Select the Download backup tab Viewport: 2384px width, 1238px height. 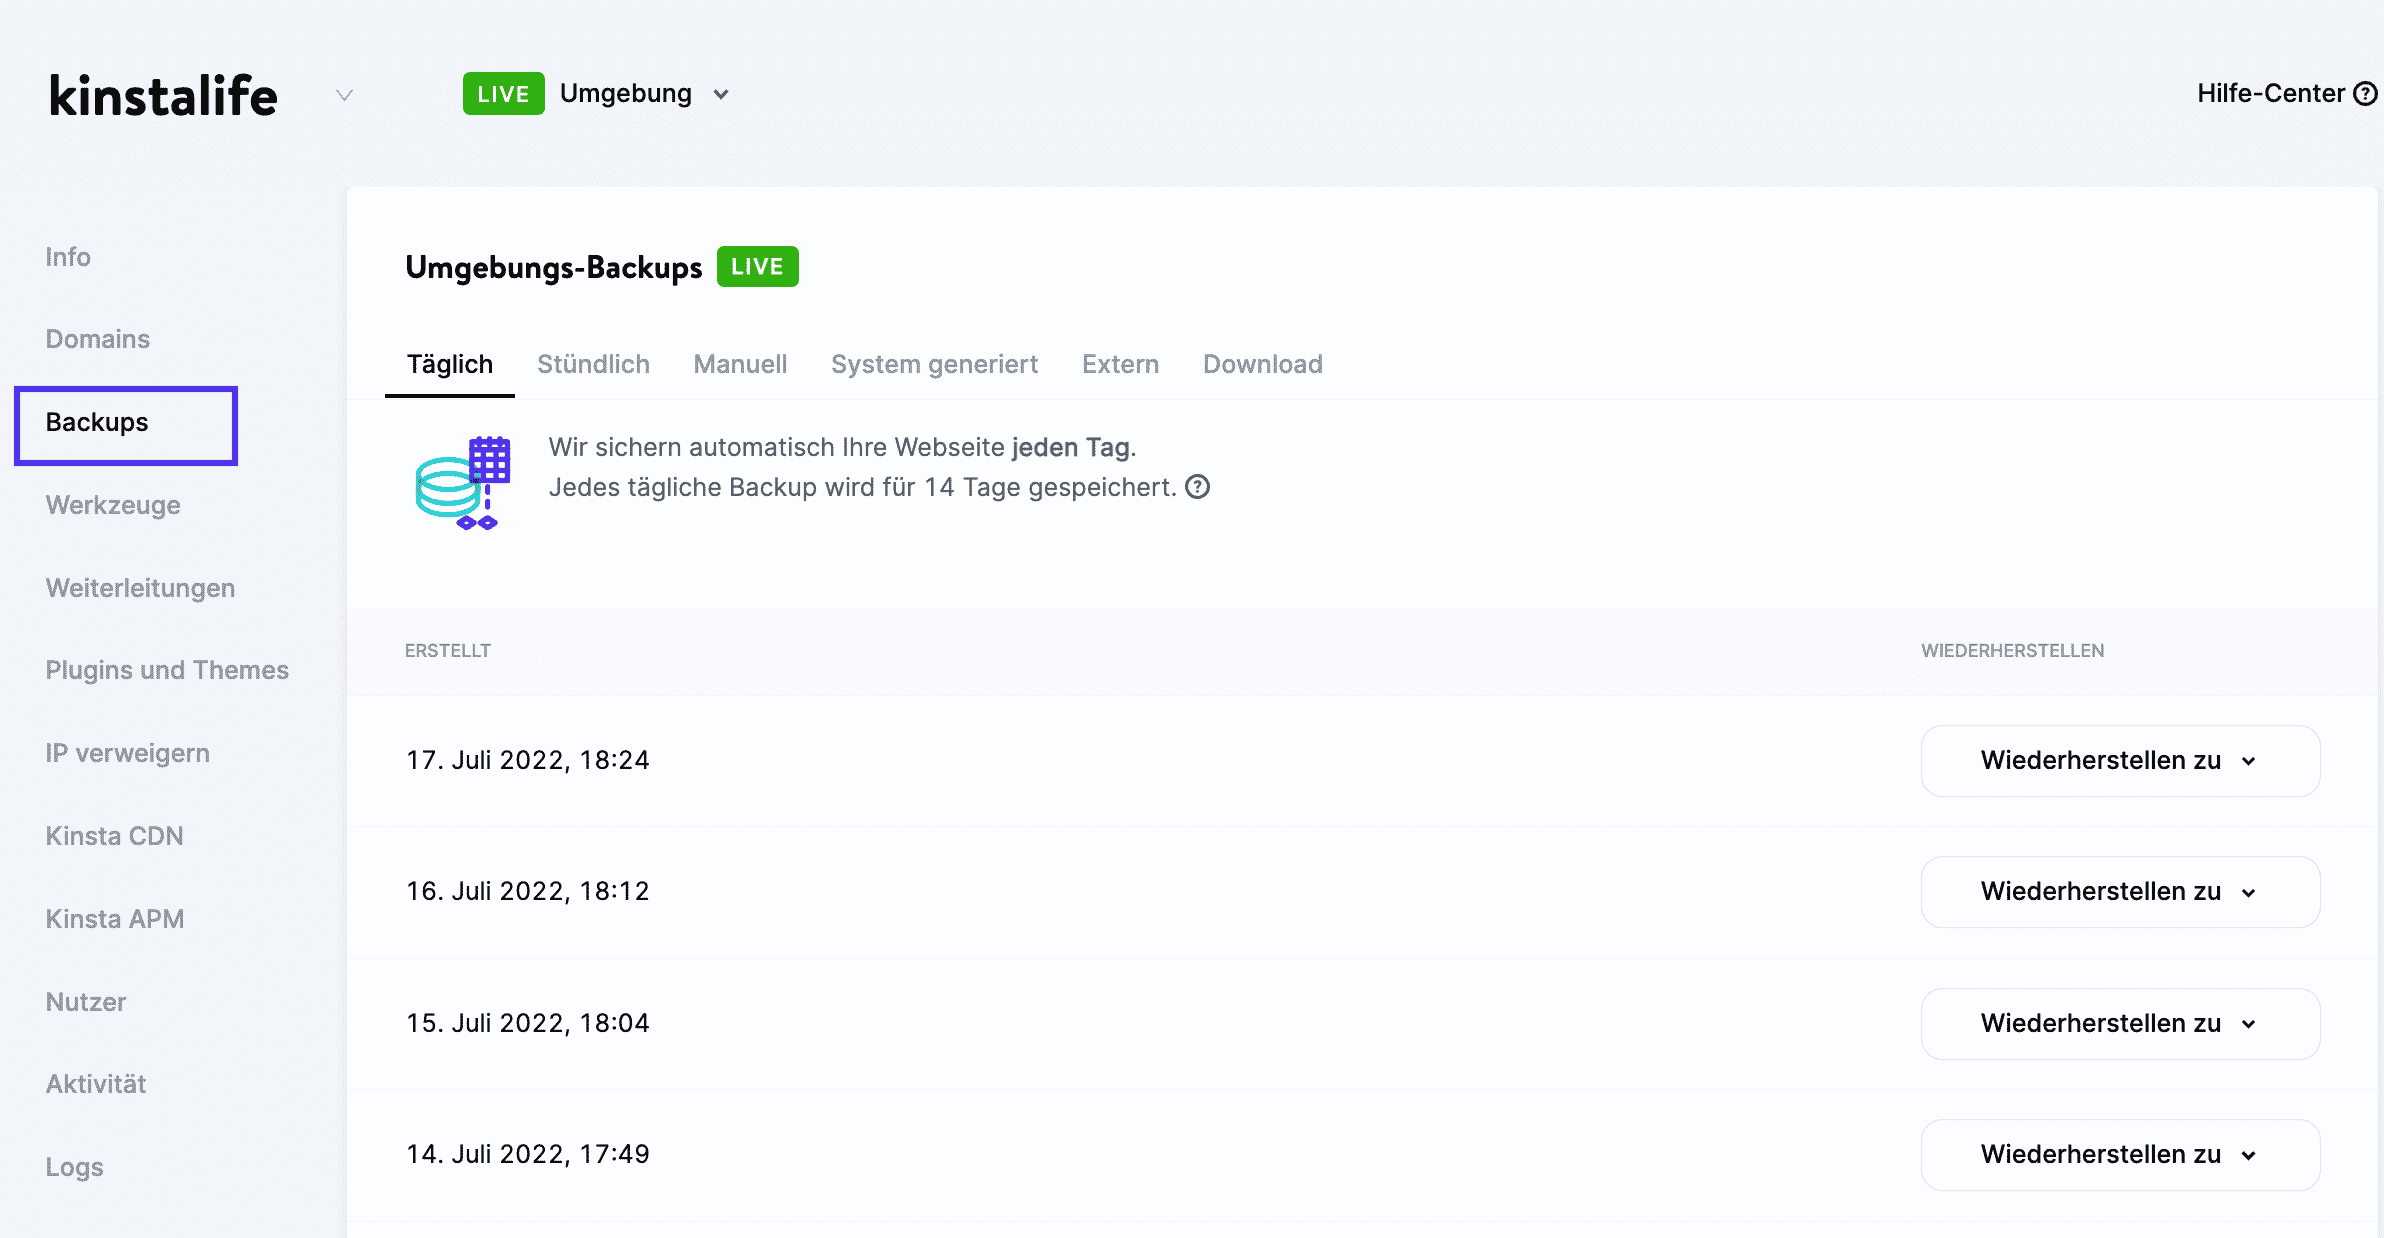pyautogui.click(x=1263, y=364)
